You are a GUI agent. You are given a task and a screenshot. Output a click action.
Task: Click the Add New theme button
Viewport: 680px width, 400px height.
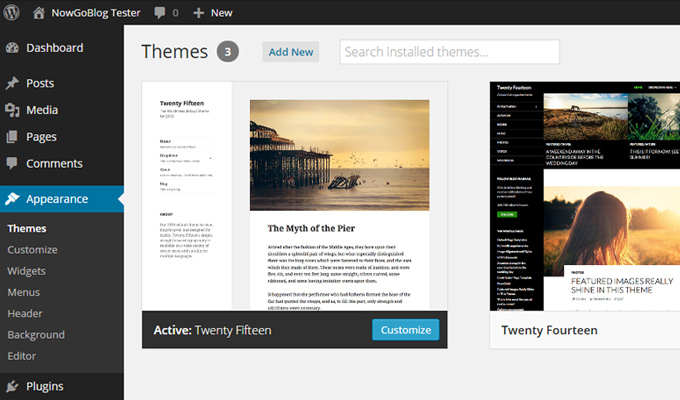[291, 52]
